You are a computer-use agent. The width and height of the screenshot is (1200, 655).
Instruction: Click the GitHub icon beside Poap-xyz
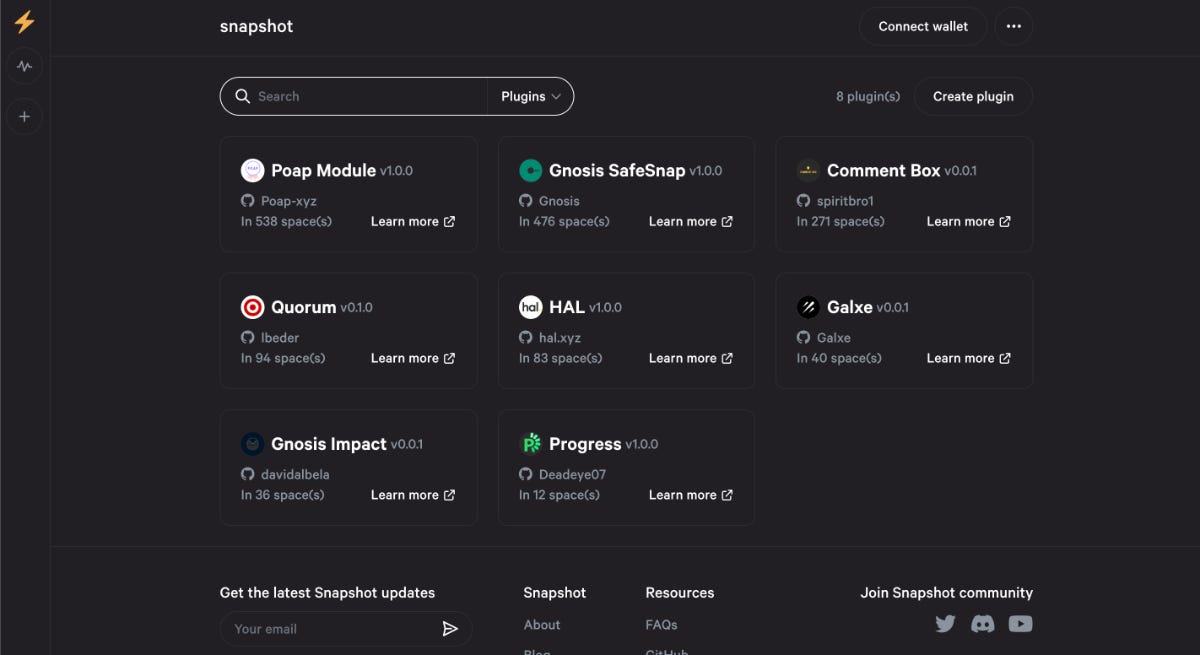point(248,201)
